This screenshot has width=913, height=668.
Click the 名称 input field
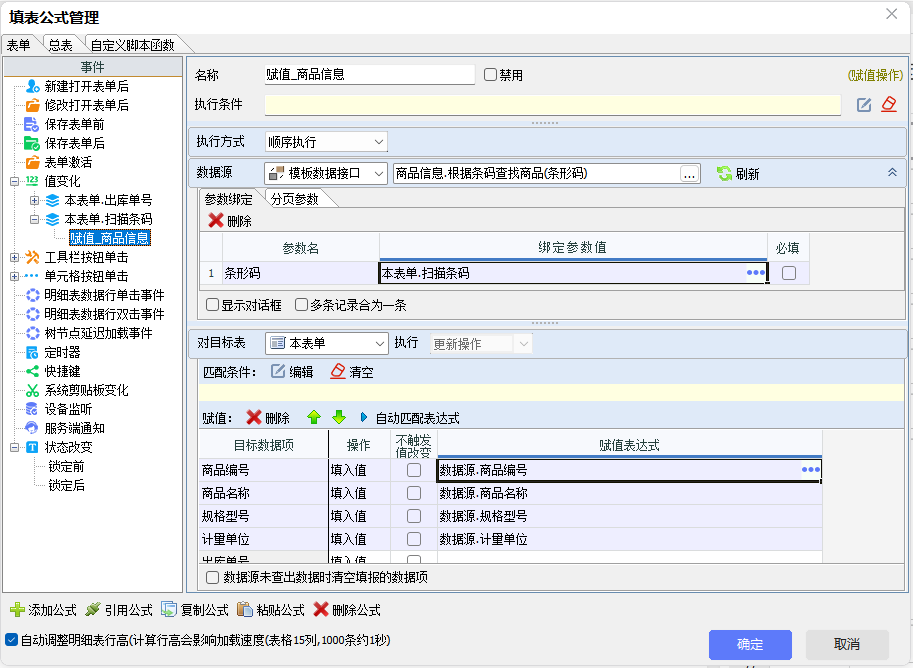click(368, 75)
